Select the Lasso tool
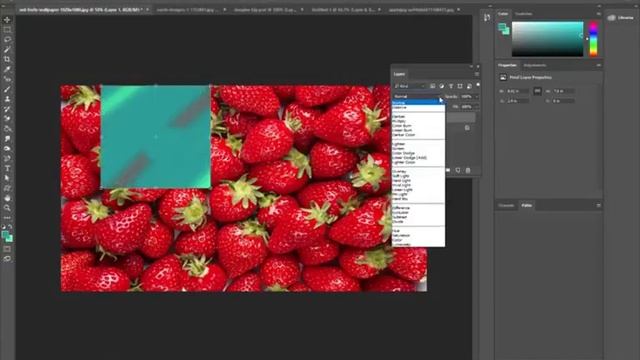The width and height of the screenshot is (640, 360). point(7,40)
